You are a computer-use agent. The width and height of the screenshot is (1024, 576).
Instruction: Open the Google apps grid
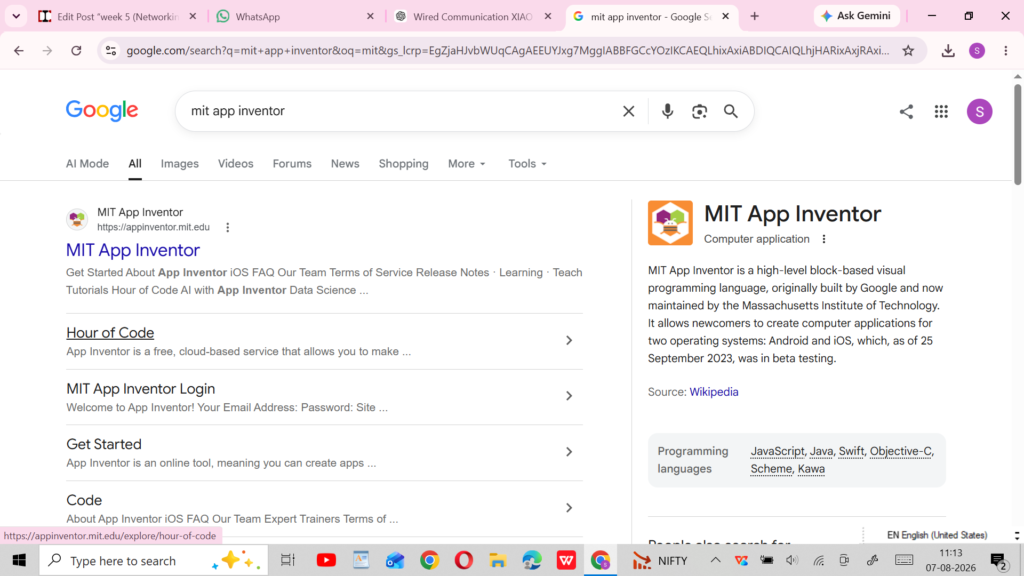click(x=941, y=112)
